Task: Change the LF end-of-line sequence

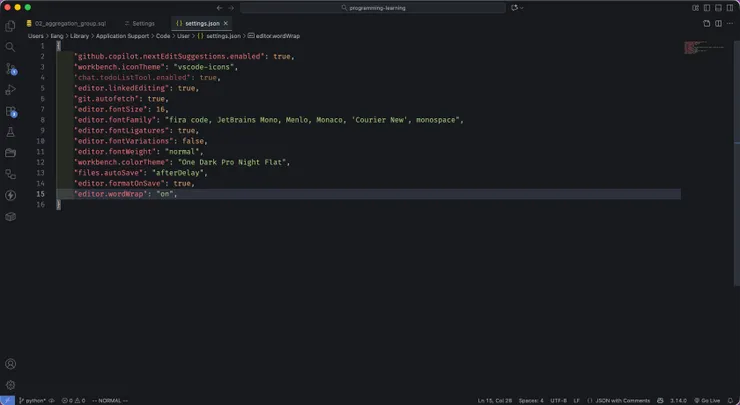Action: click(x=576, y=400)
